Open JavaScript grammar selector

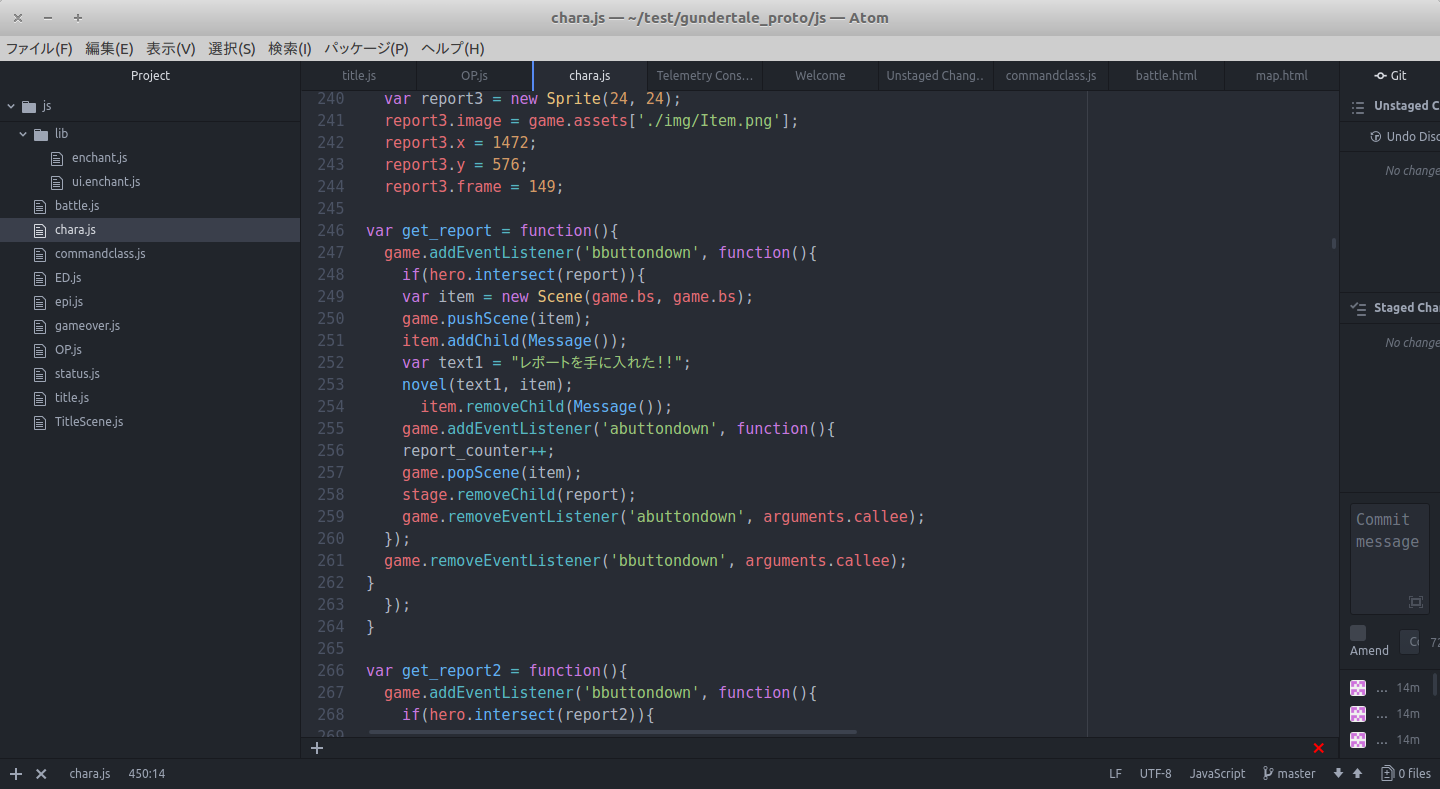pos(1217,774)
